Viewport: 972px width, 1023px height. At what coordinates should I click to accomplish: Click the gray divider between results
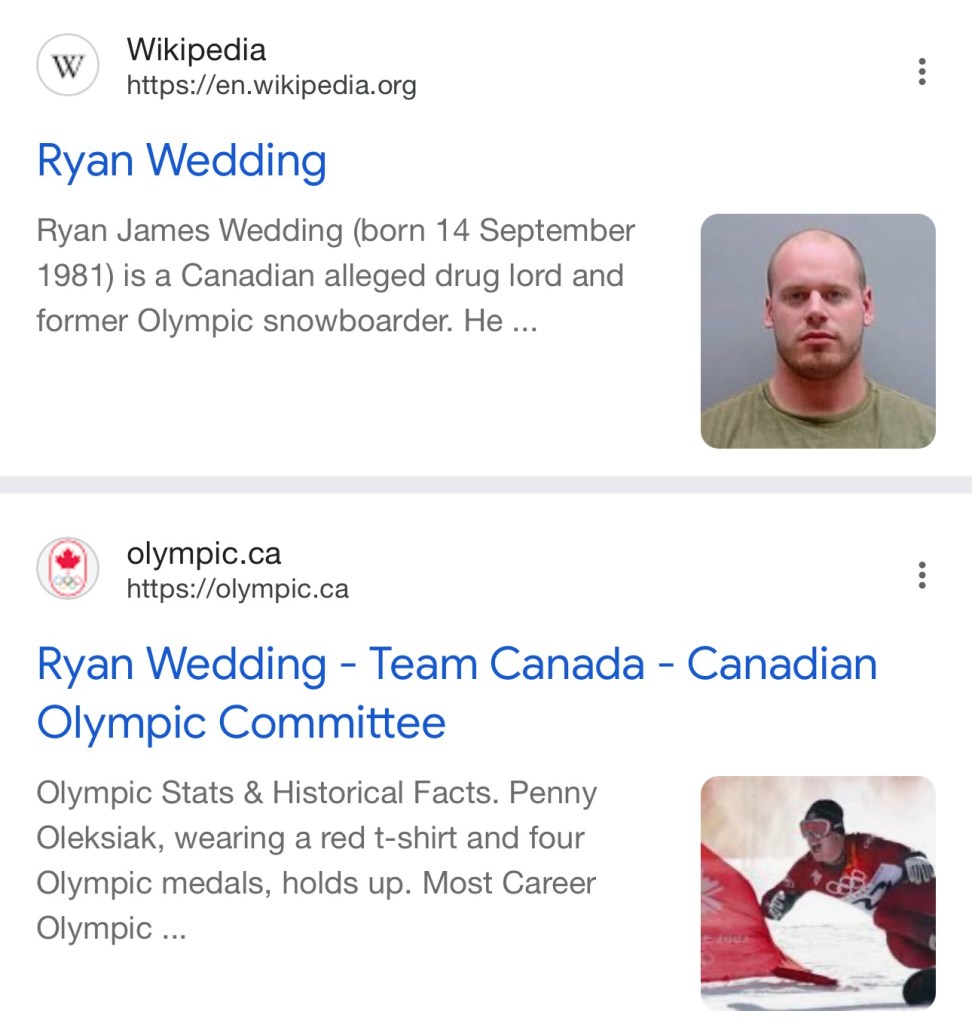coord(486,485)
